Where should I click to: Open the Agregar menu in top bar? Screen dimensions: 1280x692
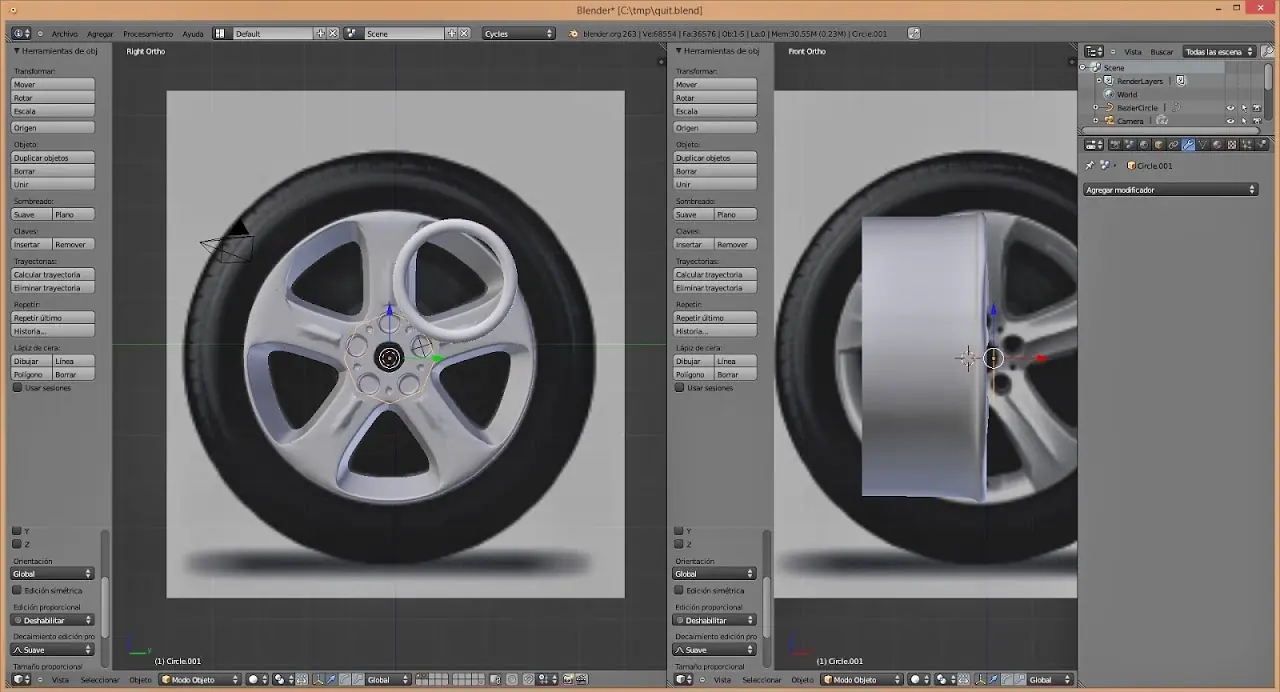(100, 33)
